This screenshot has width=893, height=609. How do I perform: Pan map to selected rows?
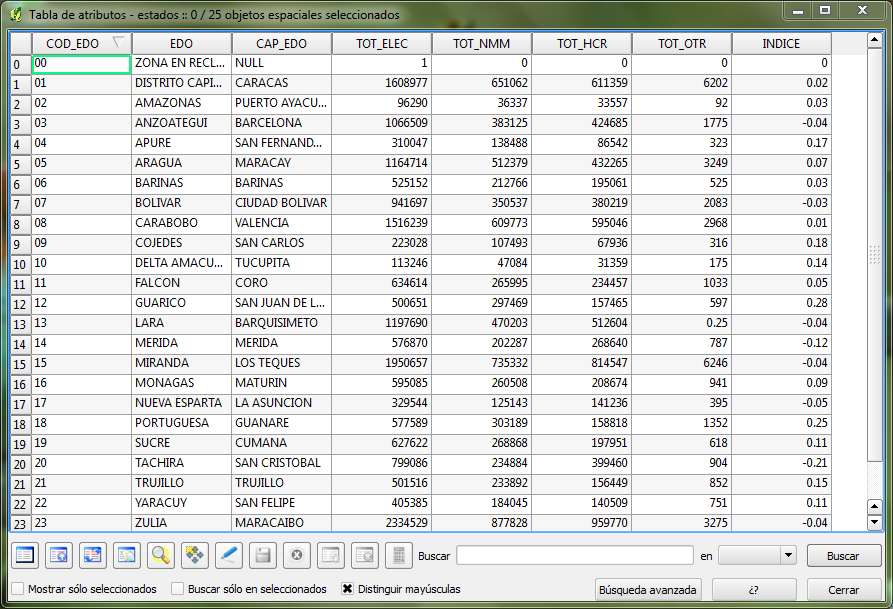coord(195,555)
